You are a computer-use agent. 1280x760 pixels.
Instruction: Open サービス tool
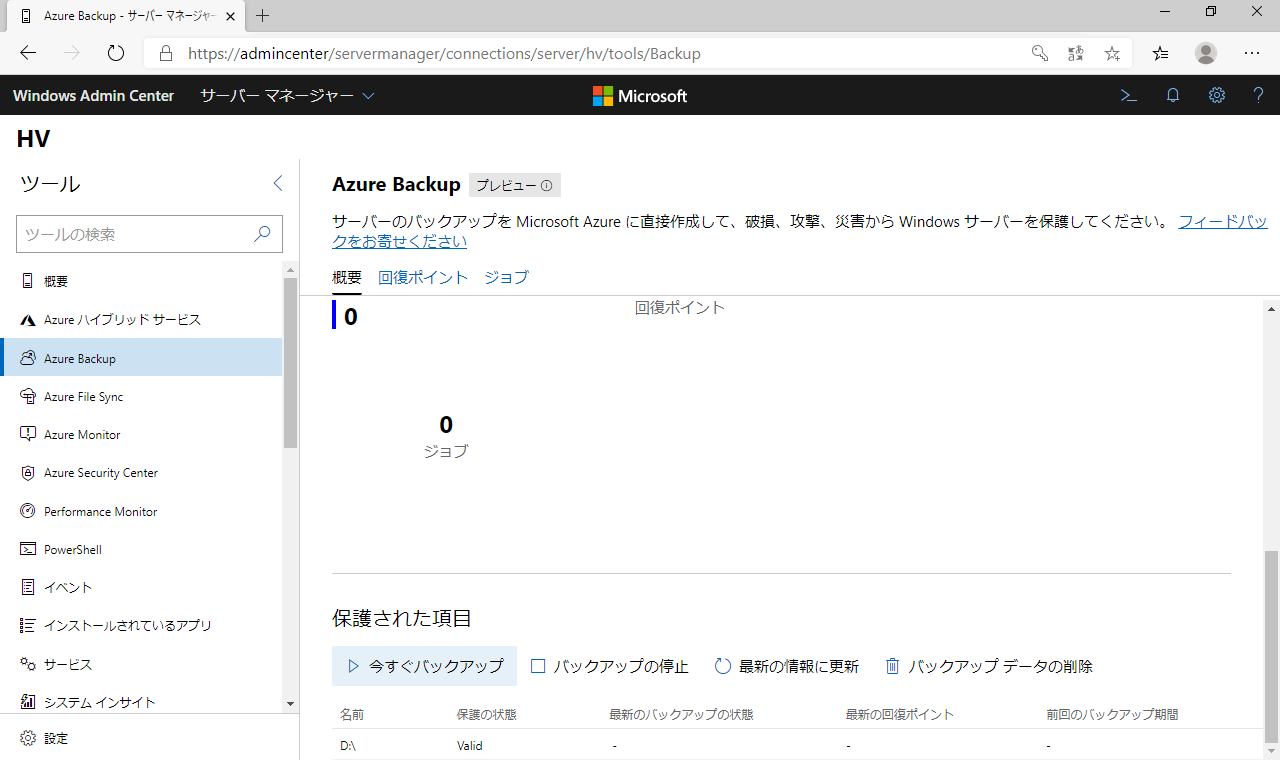click(x=141, y=664)
